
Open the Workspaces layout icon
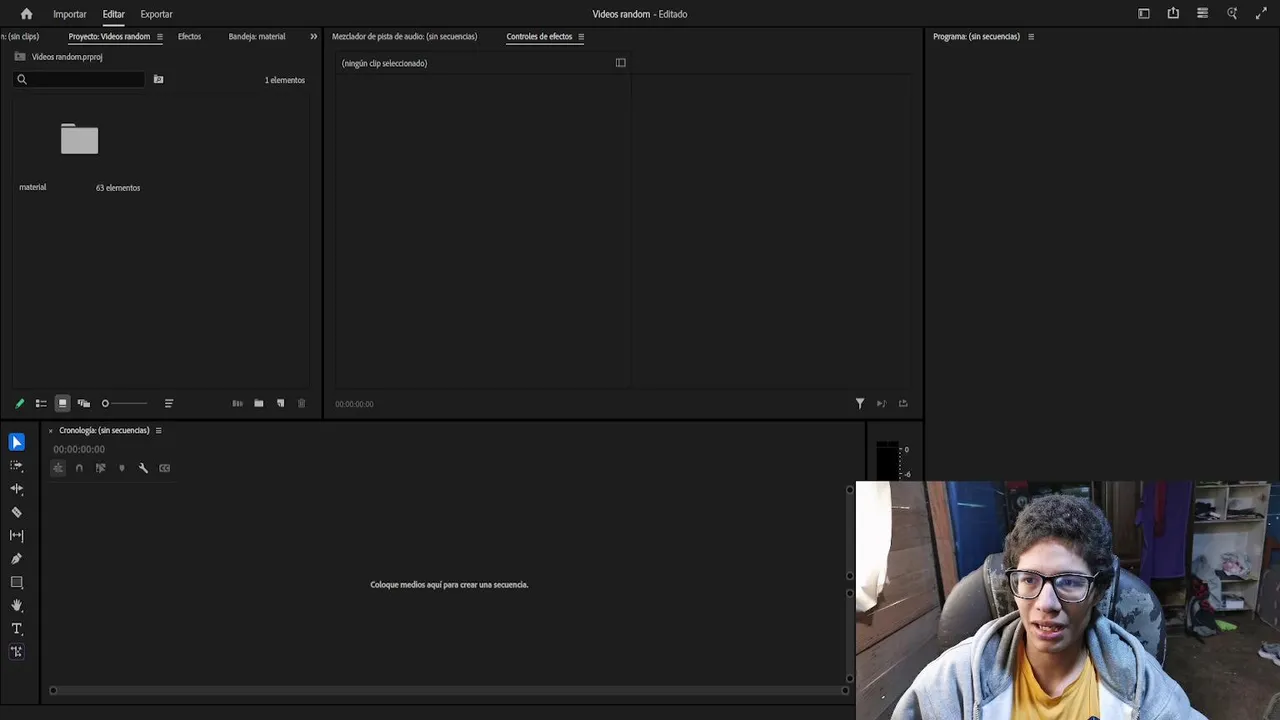[x=1144, y=14]
